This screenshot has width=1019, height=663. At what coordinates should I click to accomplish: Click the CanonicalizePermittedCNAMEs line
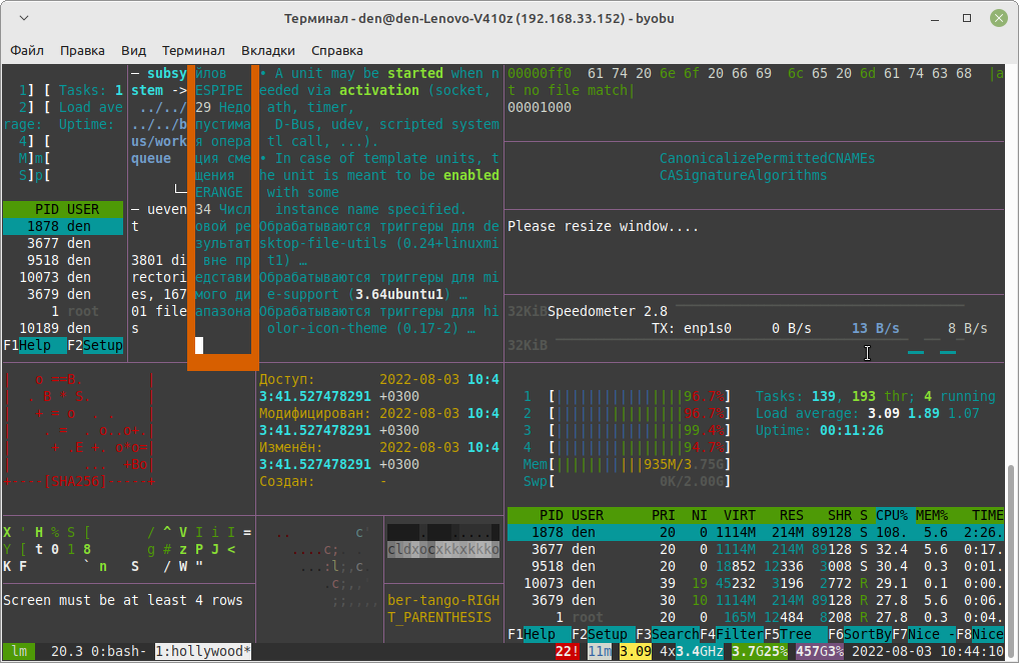(x=767, y=158)
